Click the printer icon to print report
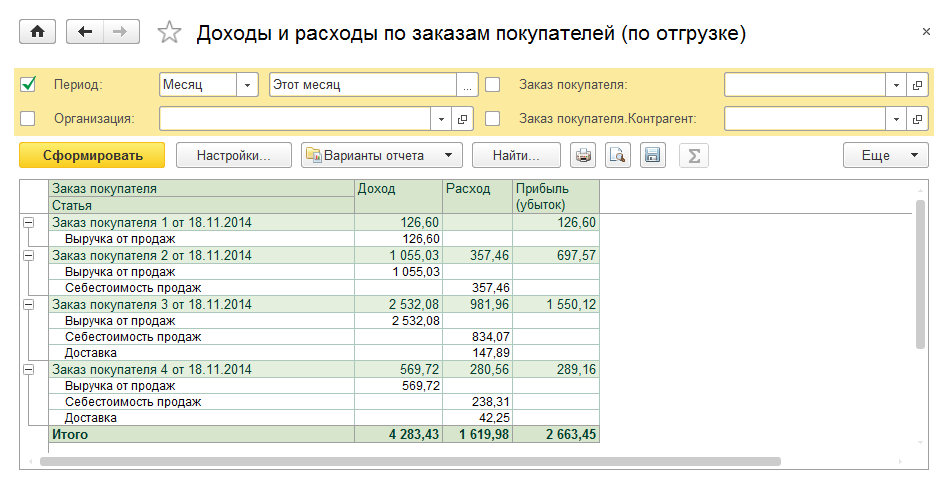 582,155
